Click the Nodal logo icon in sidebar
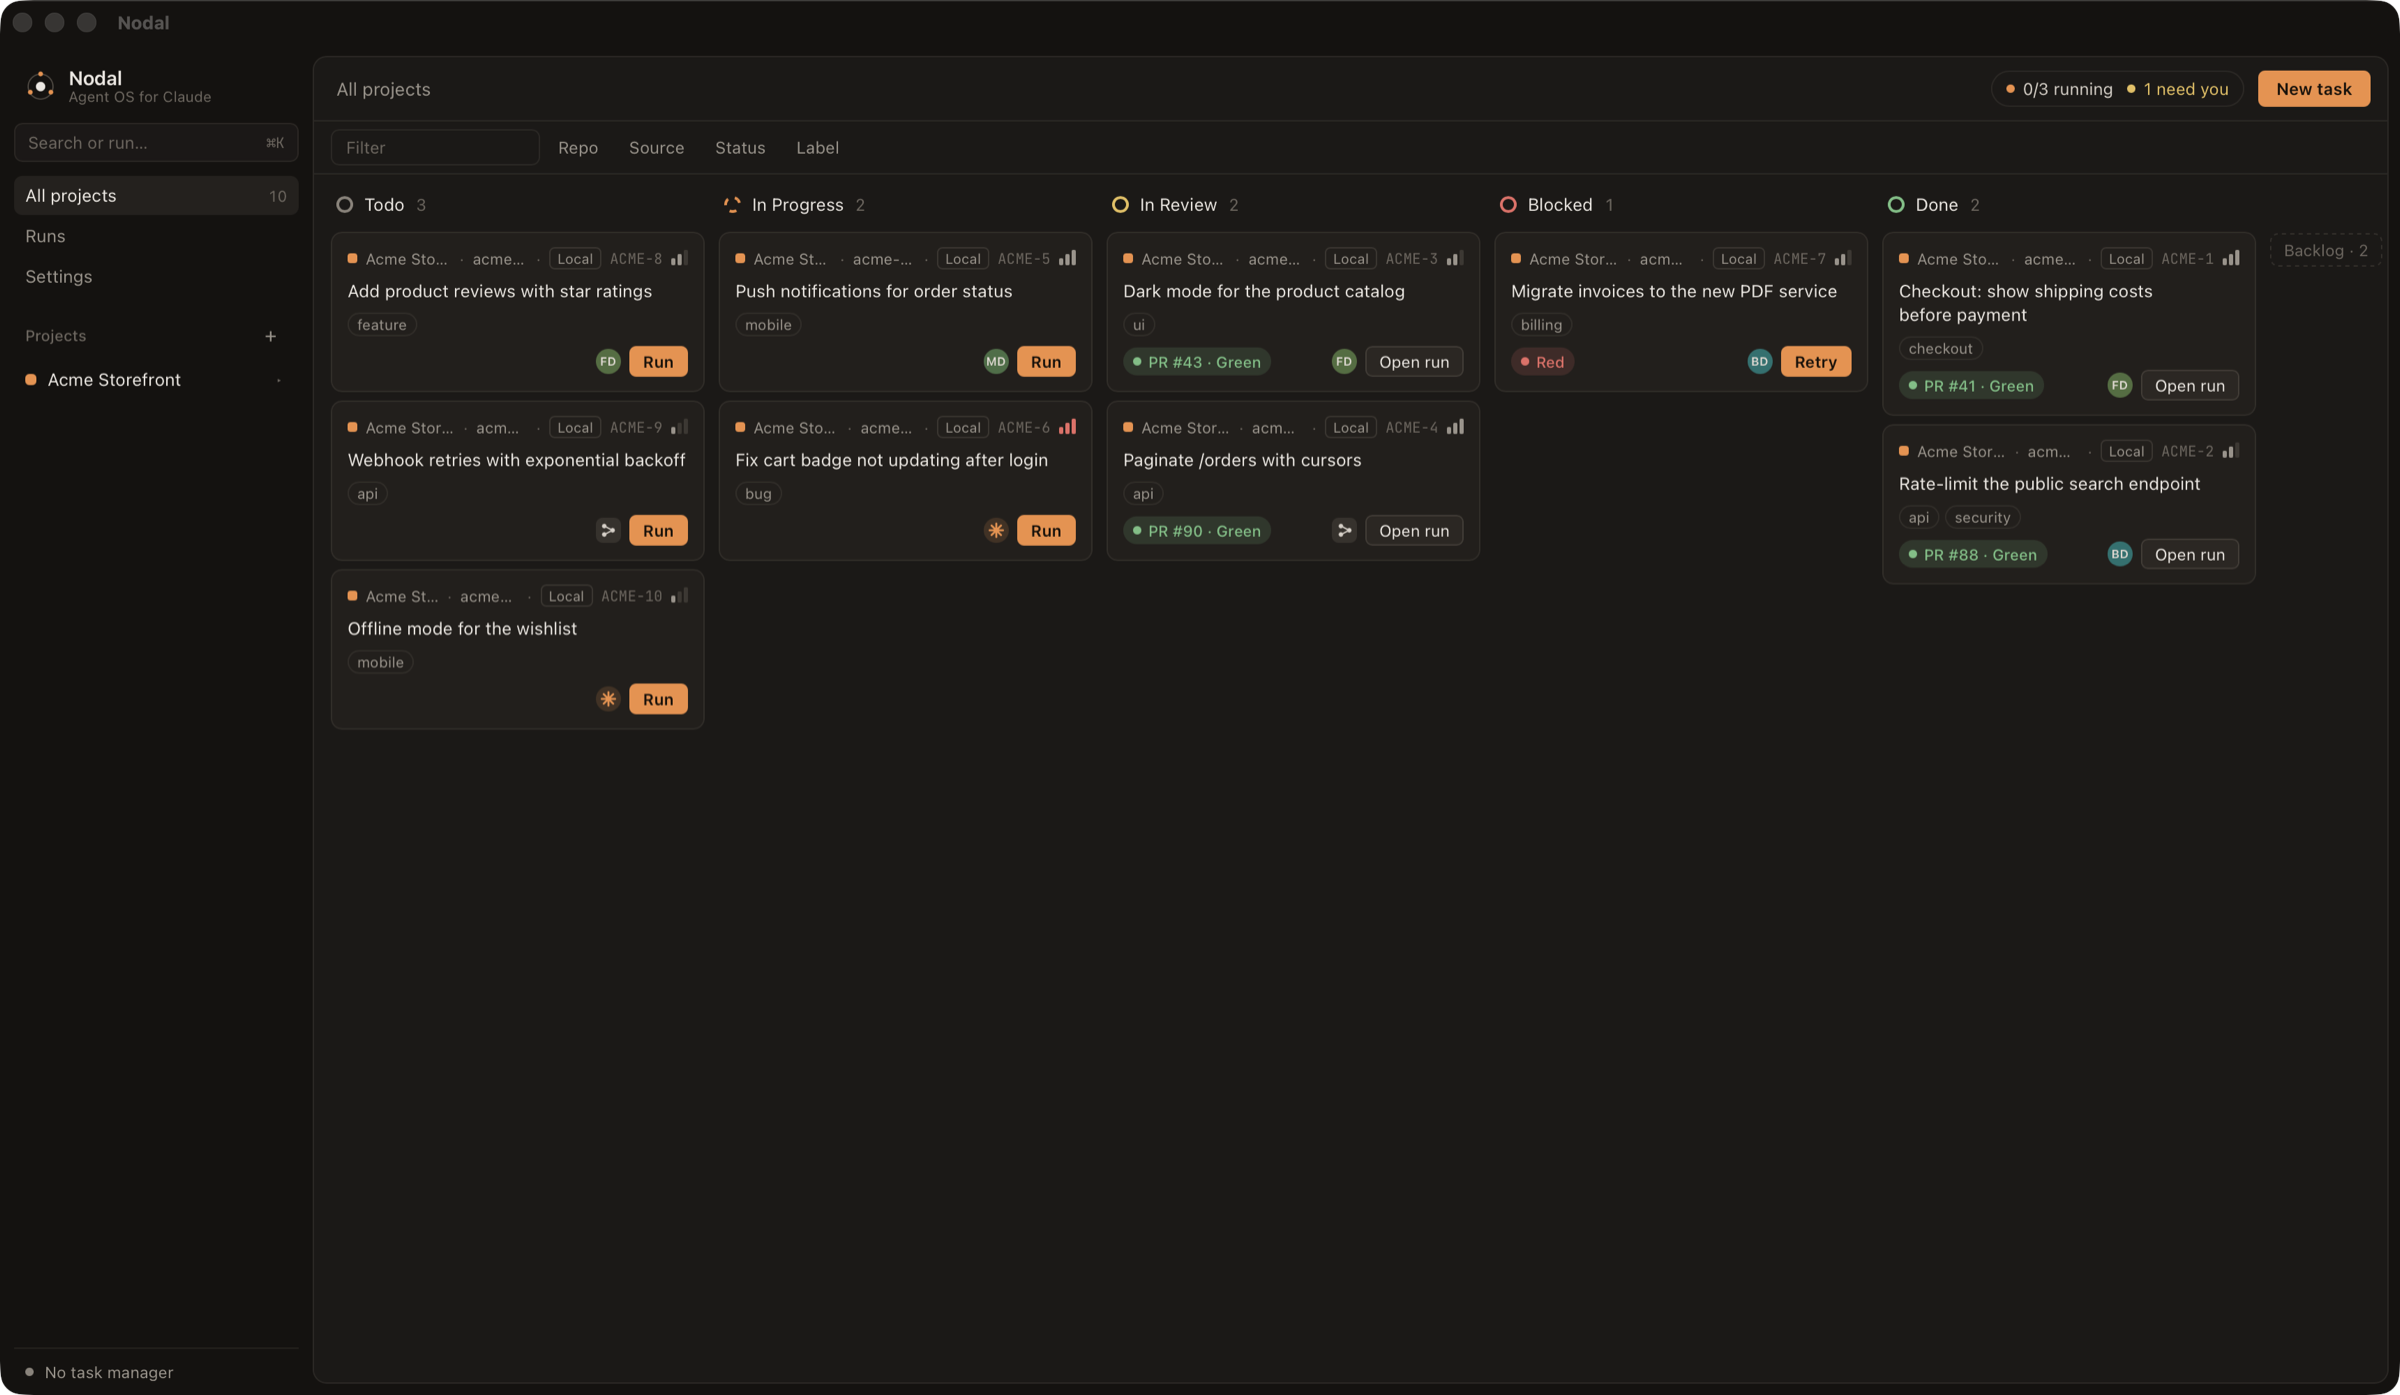 pos(40,86)
